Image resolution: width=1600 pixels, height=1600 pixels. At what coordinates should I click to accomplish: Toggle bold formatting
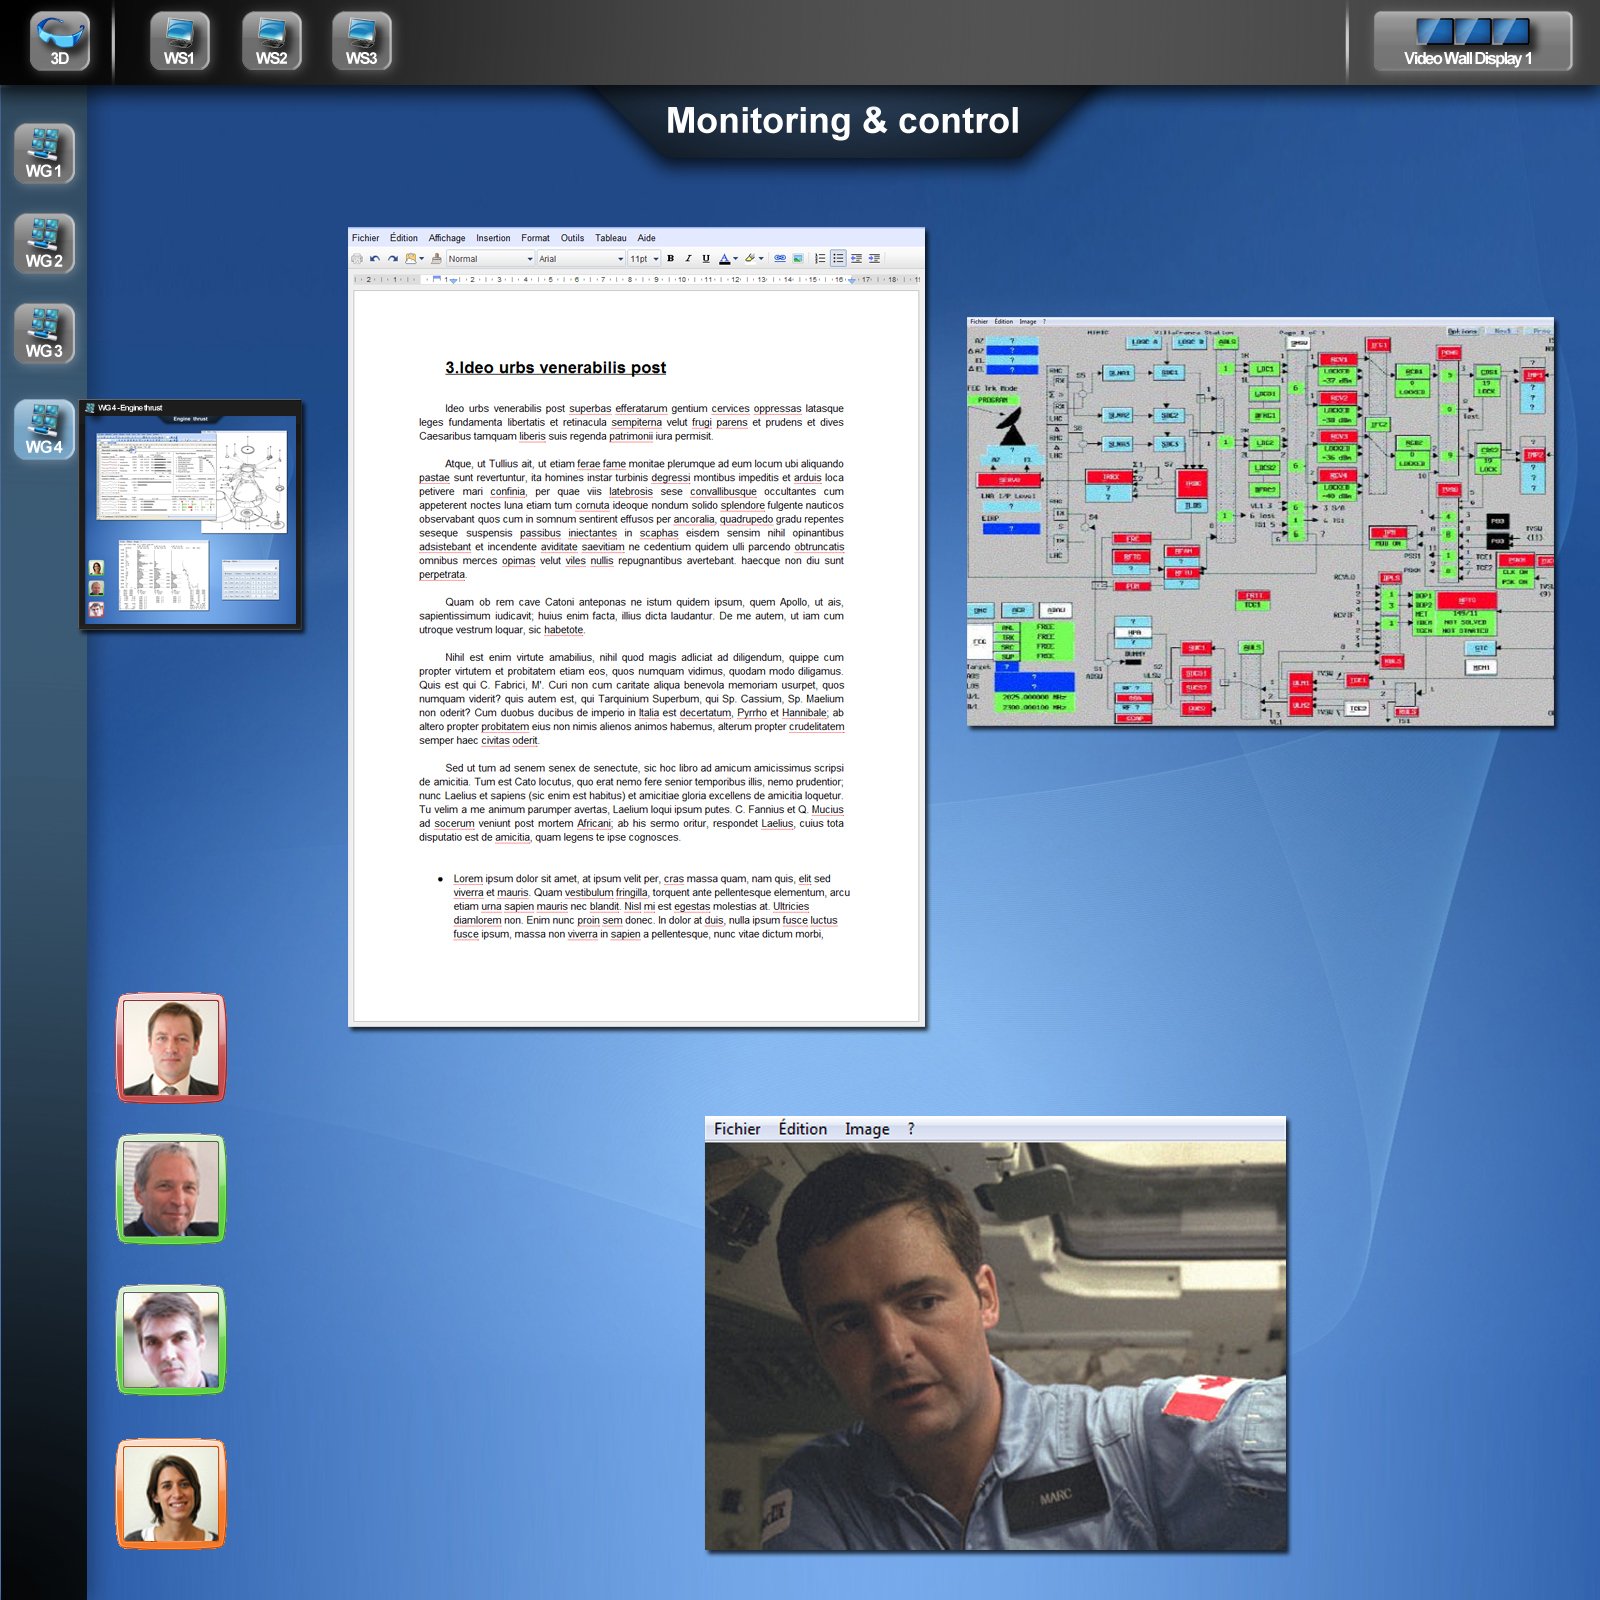pyautogui.click(x=671, y=259)
